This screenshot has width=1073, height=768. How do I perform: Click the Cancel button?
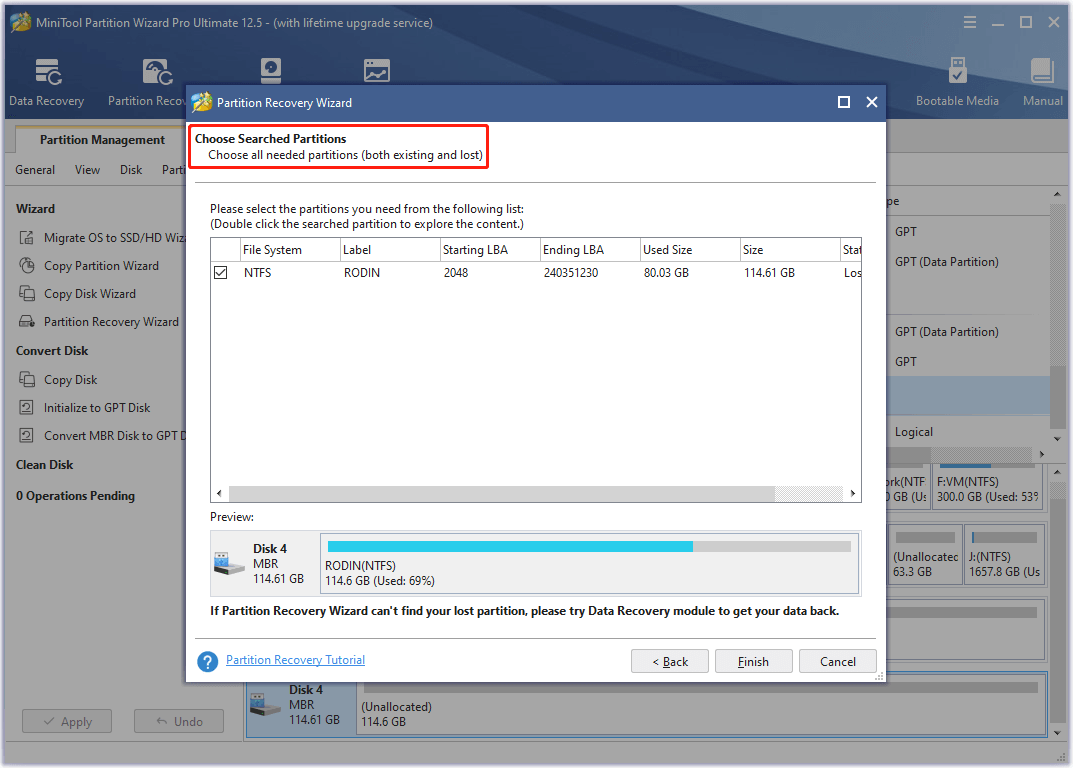tap(838, 661)
